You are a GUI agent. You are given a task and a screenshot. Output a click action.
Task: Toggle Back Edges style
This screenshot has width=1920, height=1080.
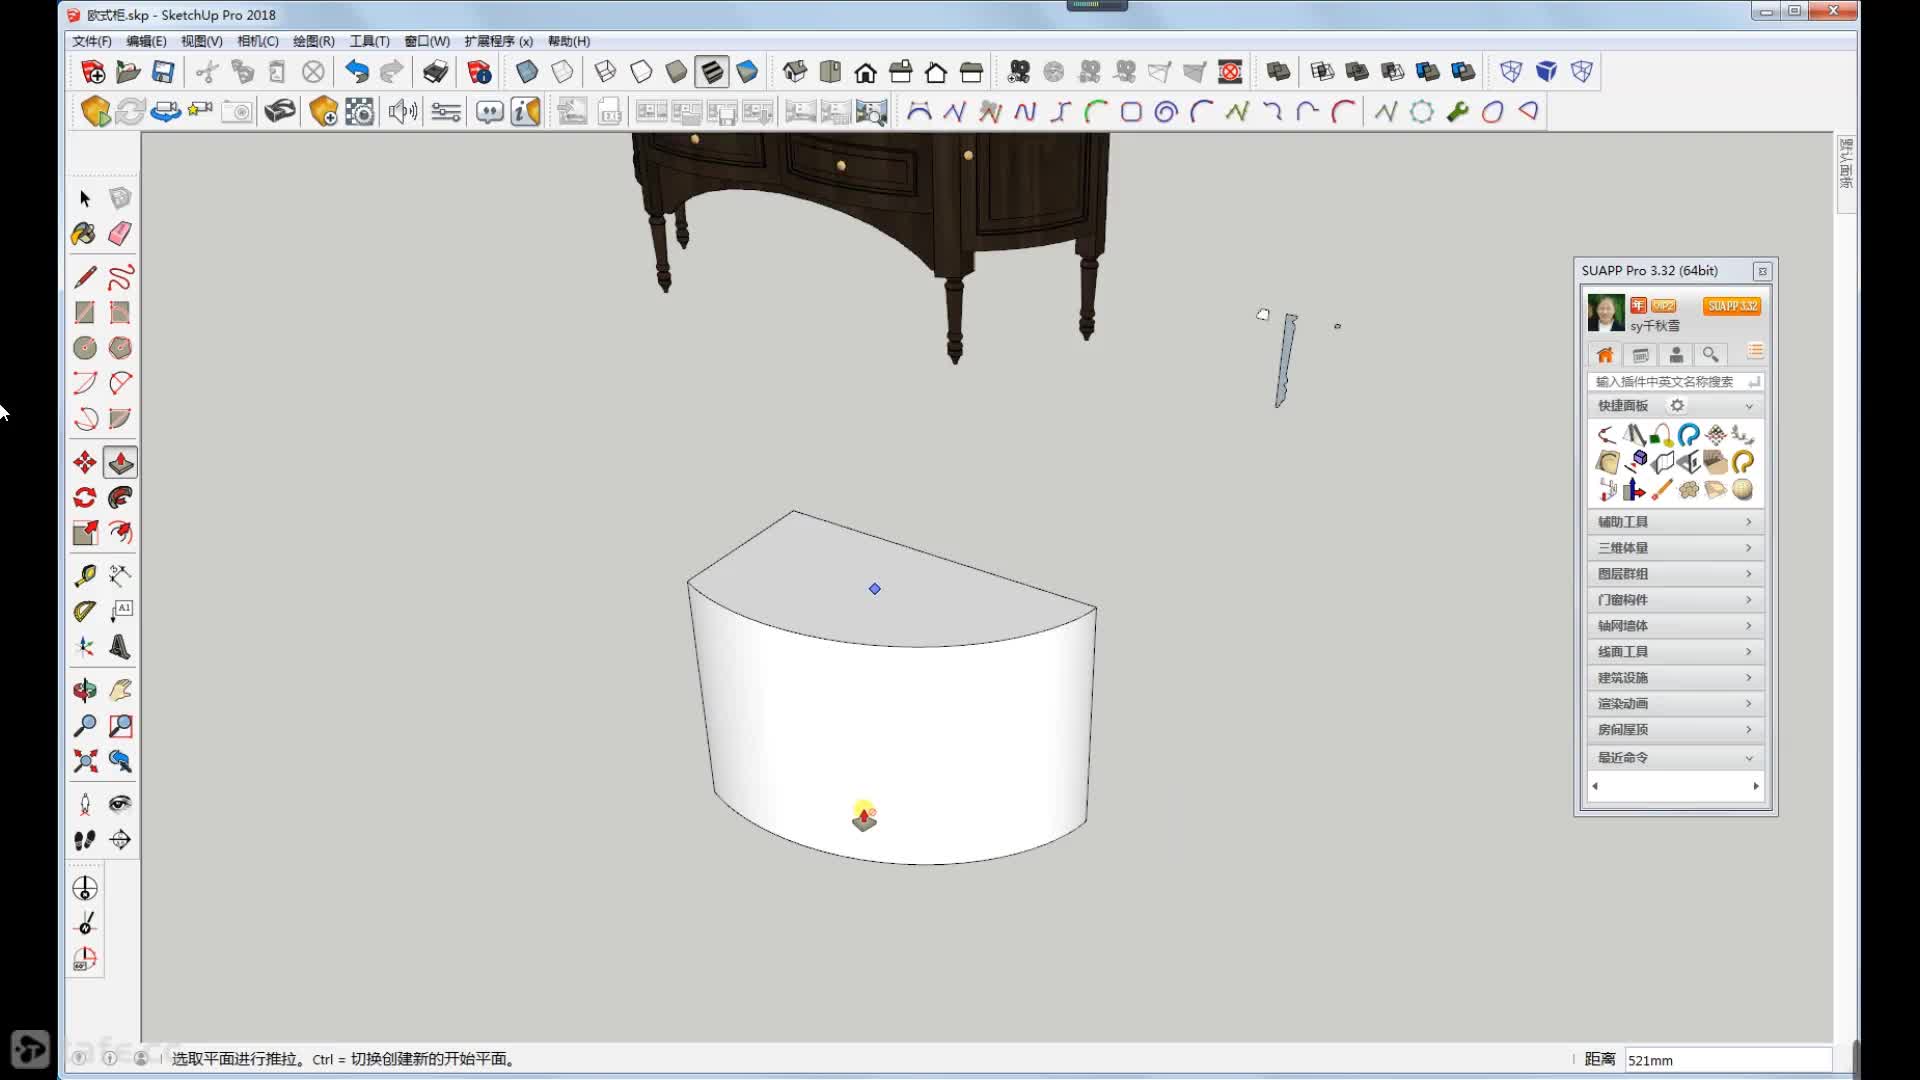[x=563, y=71]
